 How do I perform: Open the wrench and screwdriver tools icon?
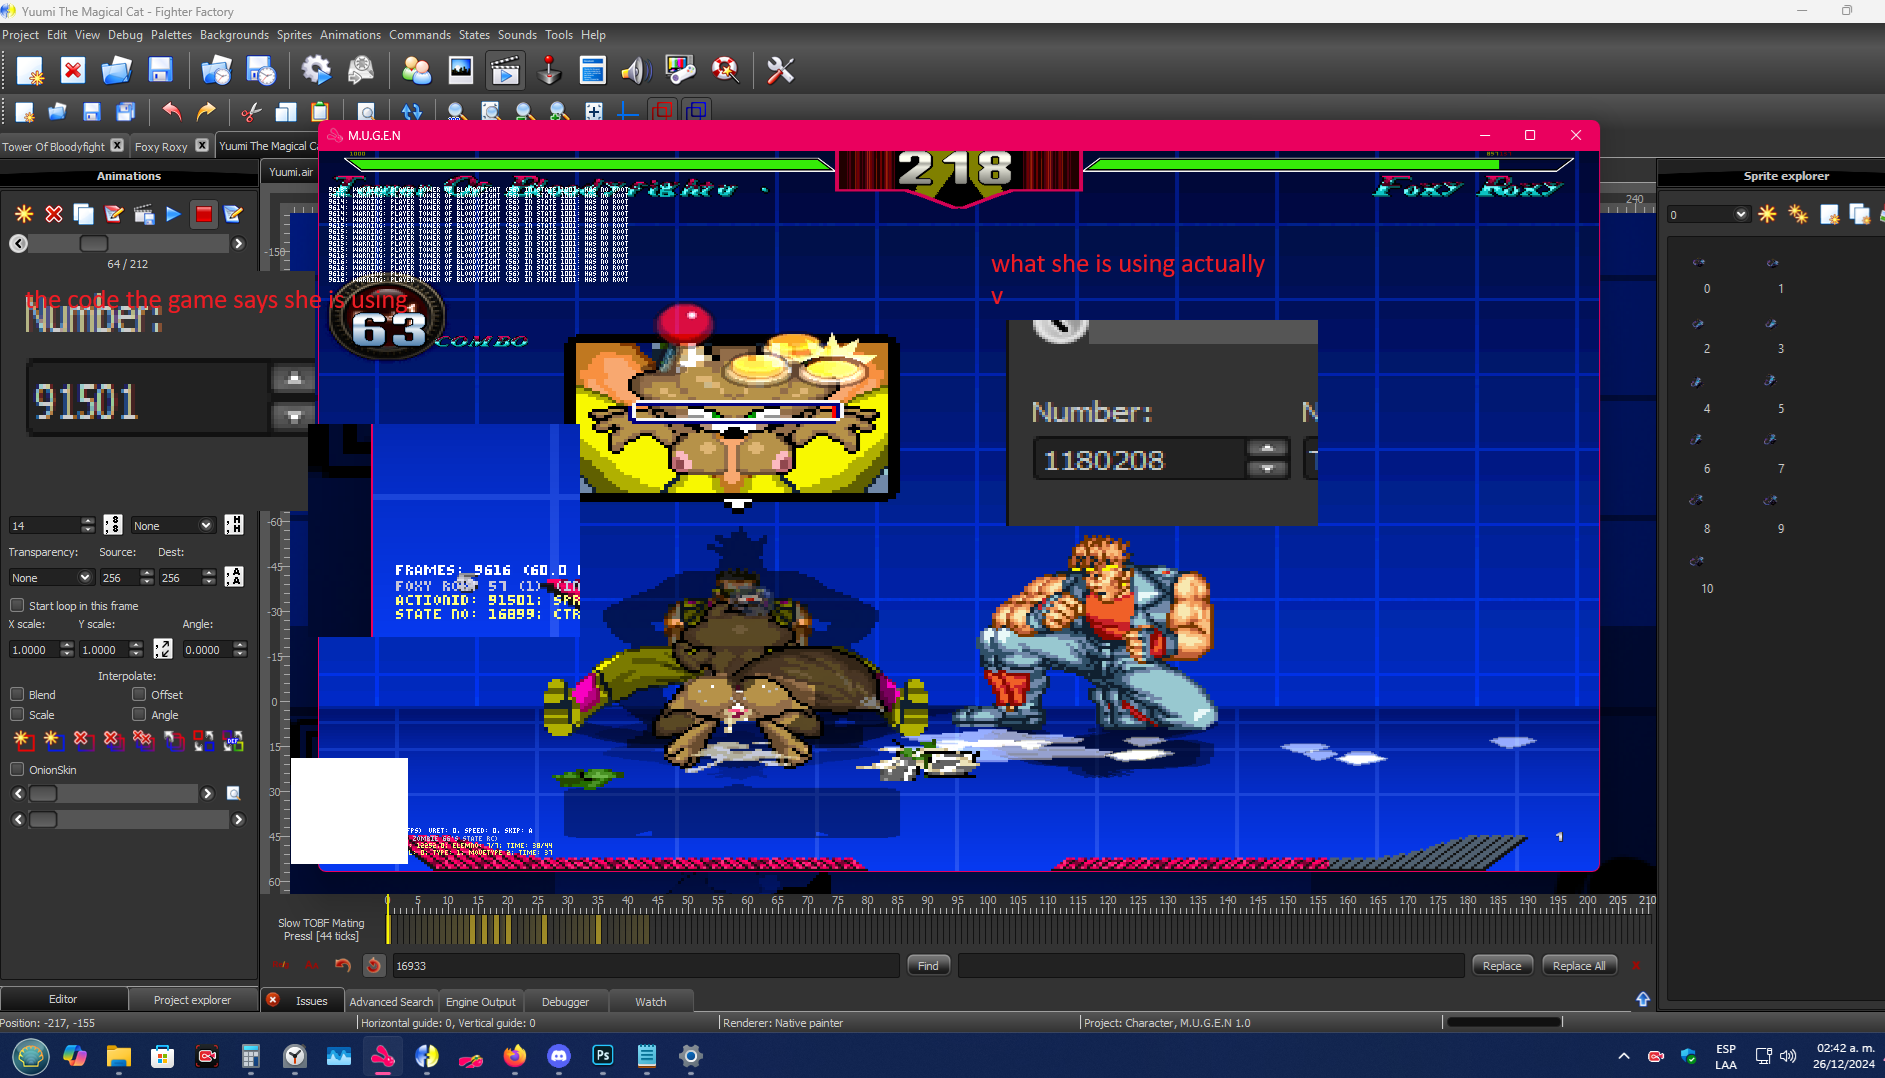tap(780, 70)
